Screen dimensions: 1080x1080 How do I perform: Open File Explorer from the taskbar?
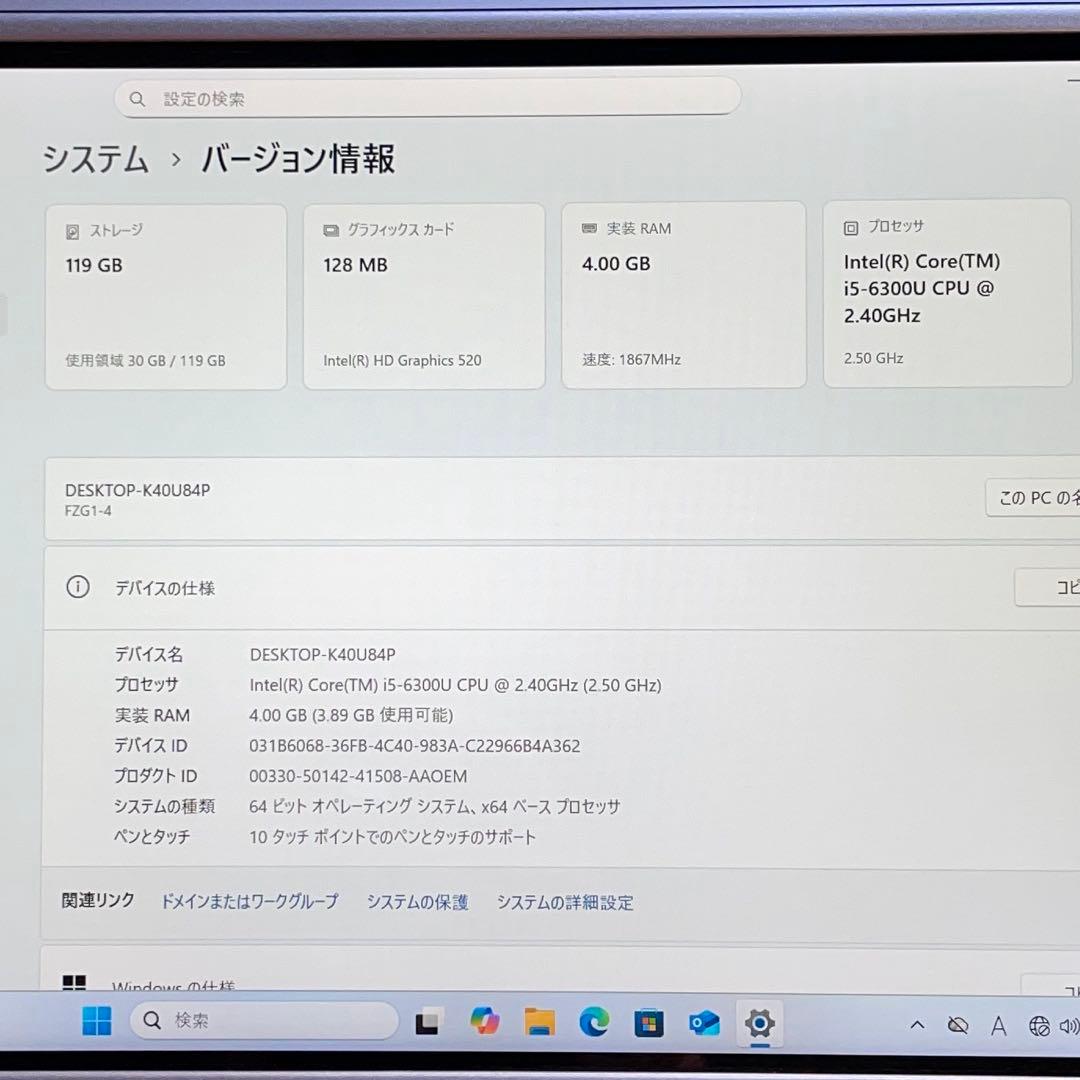540,1023
